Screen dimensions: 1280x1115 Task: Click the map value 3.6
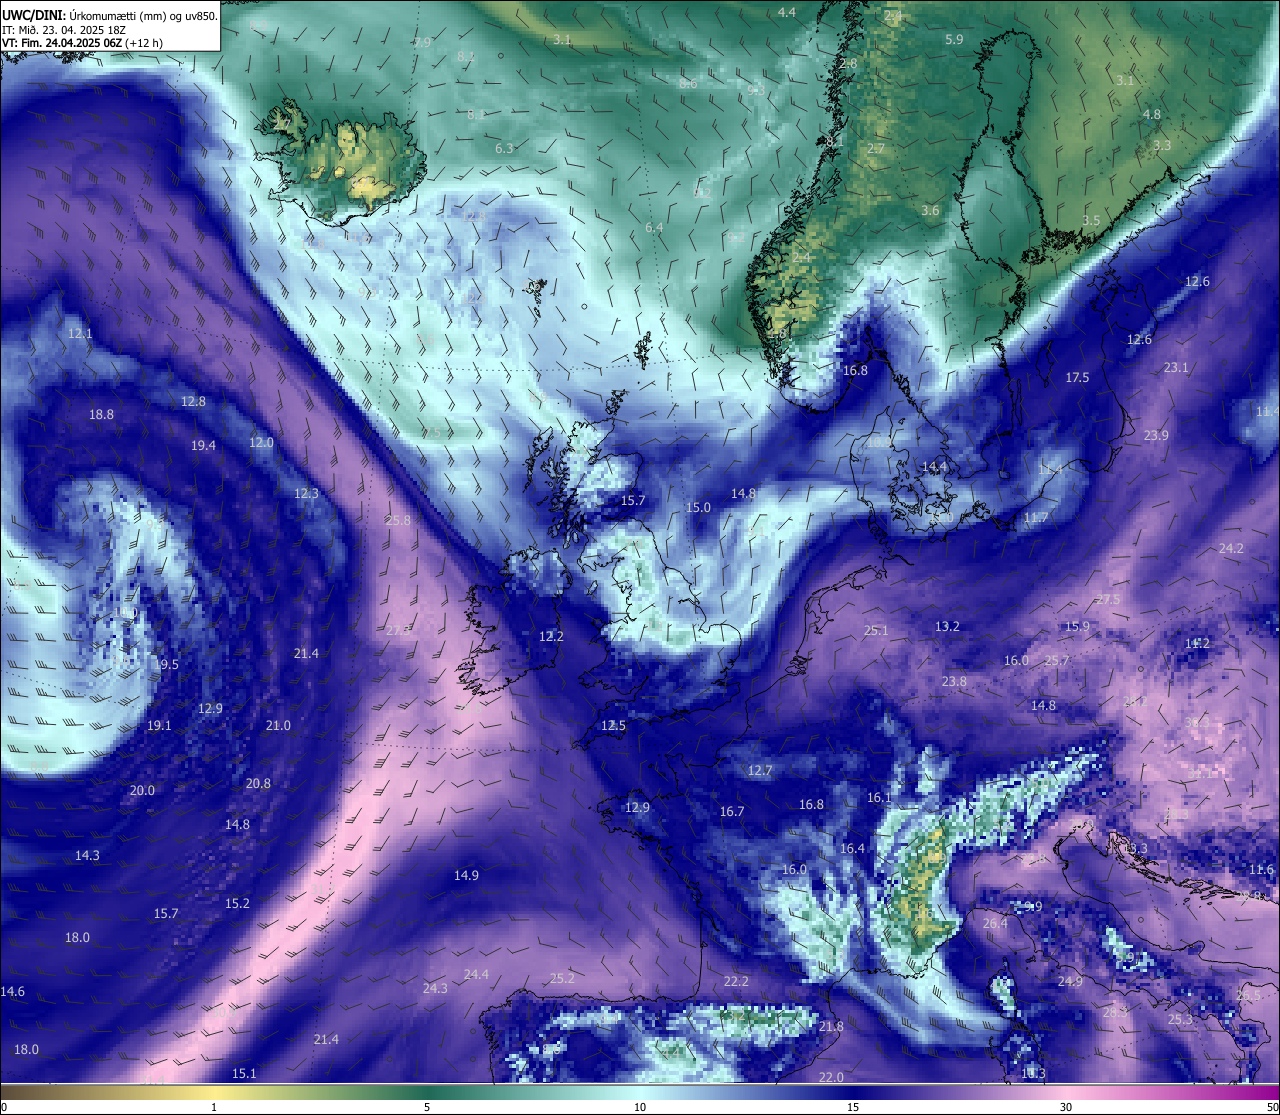pyautogui.click(x=930, y=210)
